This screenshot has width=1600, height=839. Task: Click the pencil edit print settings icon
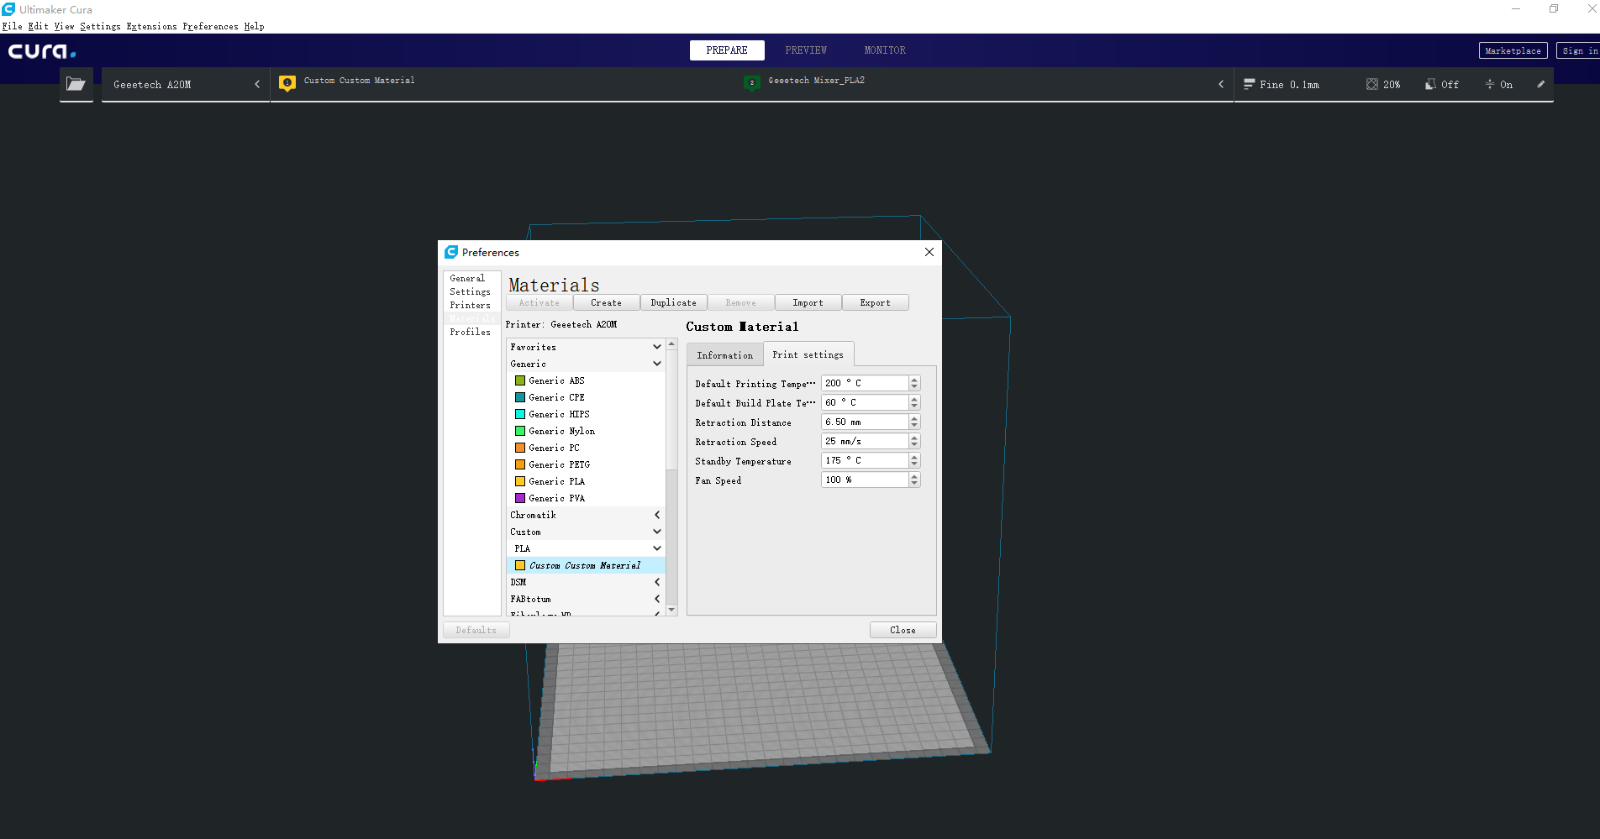coord(1541,84)
